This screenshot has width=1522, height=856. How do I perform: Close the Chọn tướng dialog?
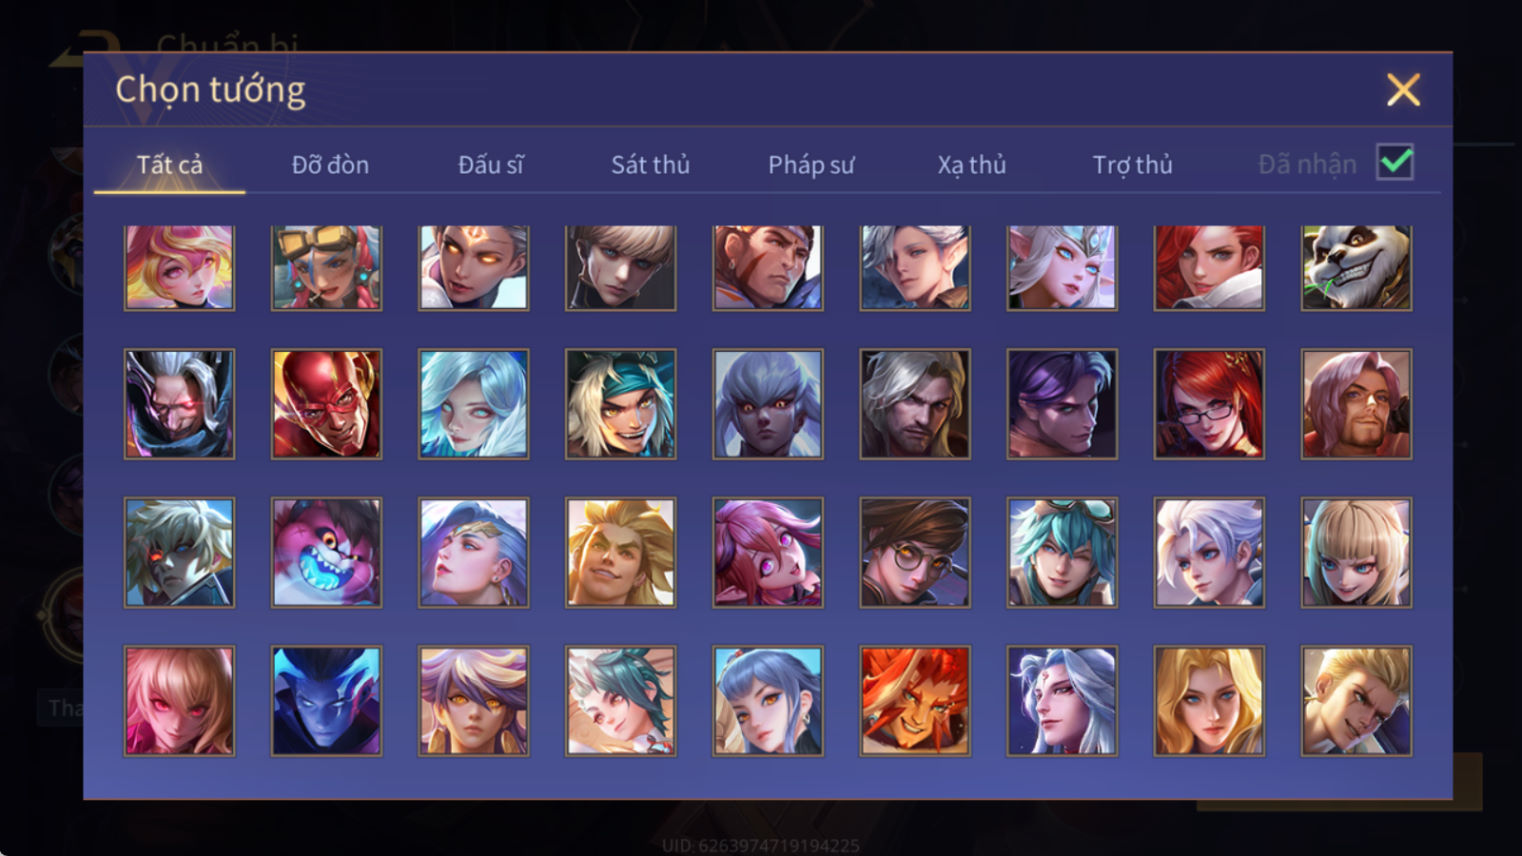(1403, 90)
